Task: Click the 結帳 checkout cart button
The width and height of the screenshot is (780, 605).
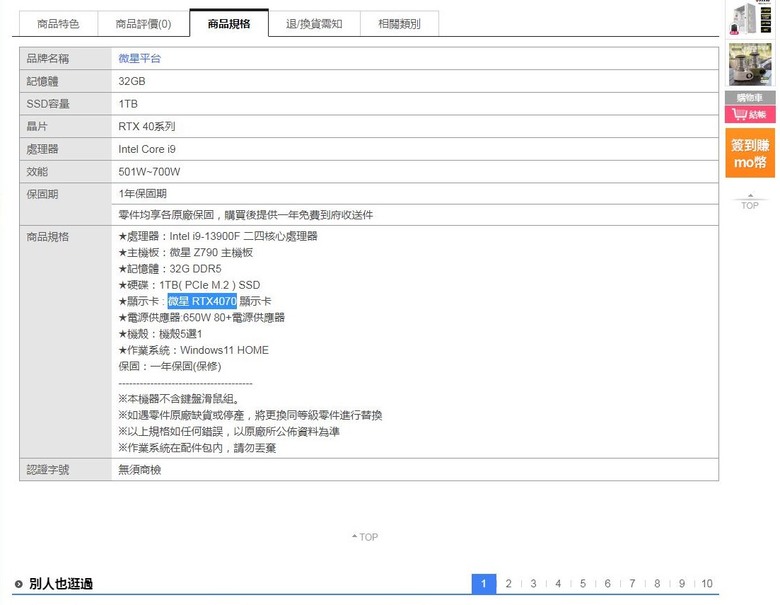Action: pyautogui.click(x=750, y=114)
